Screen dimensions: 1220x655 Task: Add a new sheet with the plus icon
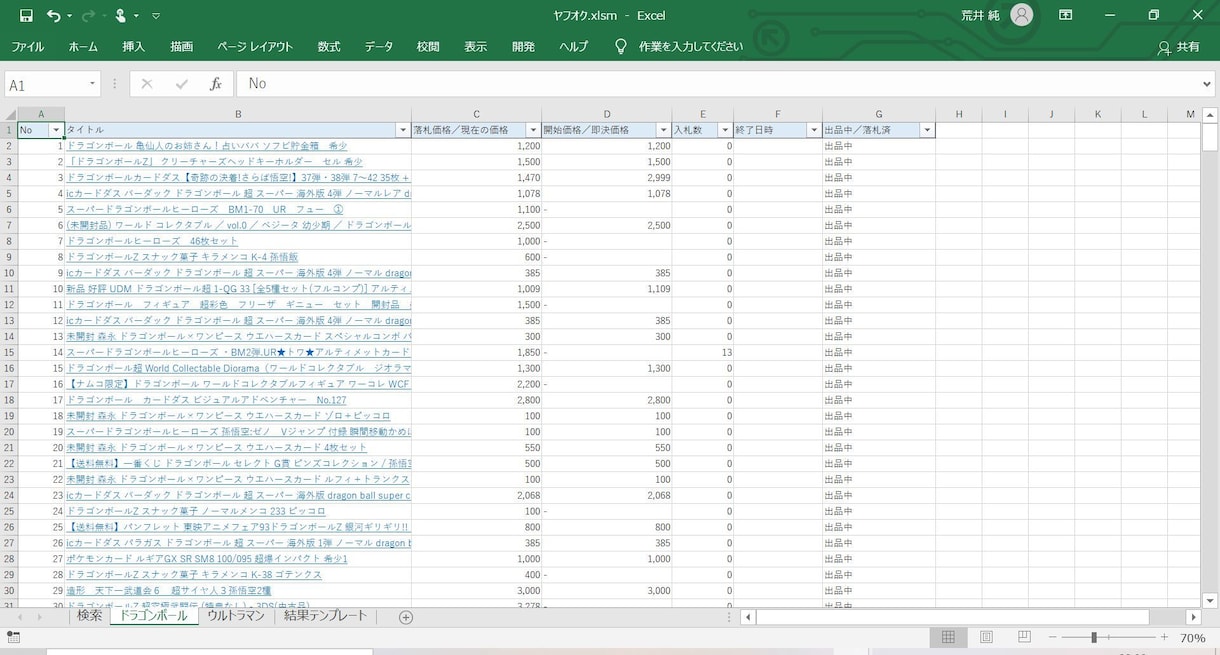[x=406, y=617]
